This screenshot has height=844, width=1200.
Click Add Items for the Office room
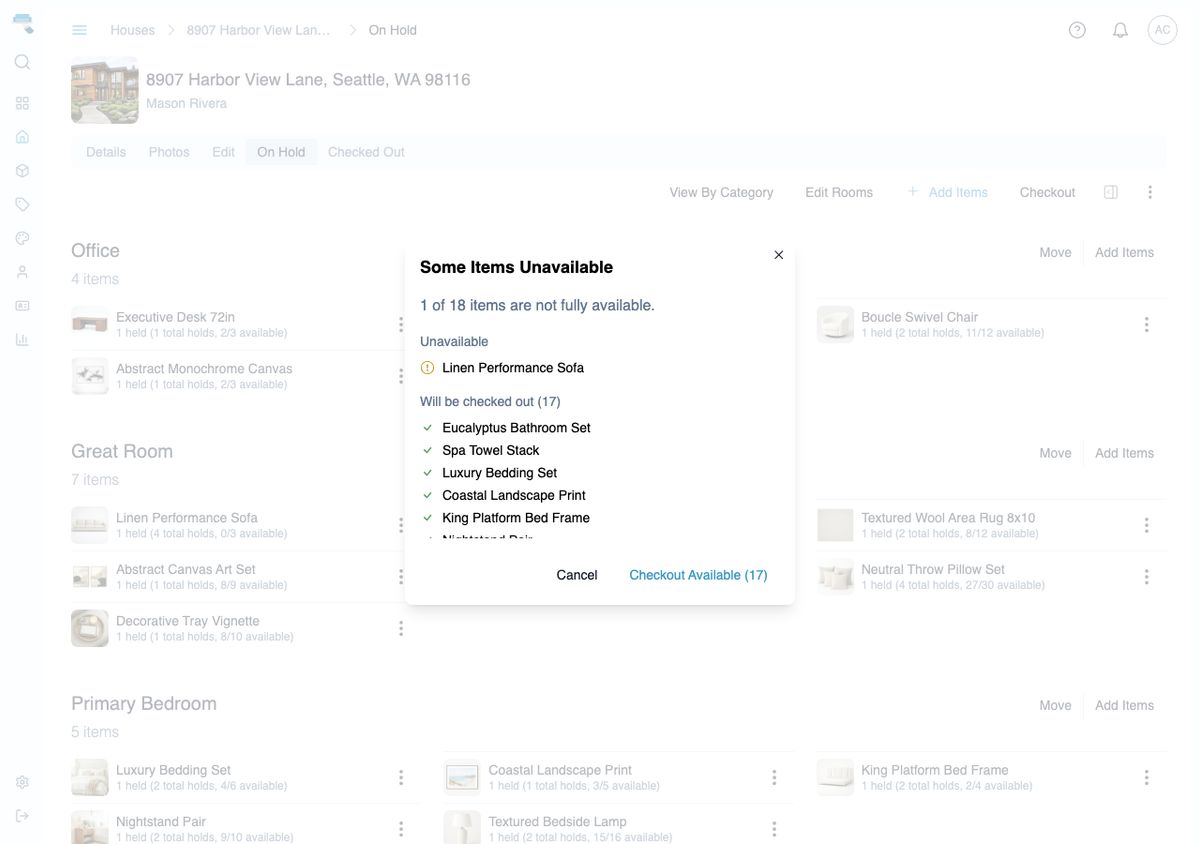click(1124, 252)
